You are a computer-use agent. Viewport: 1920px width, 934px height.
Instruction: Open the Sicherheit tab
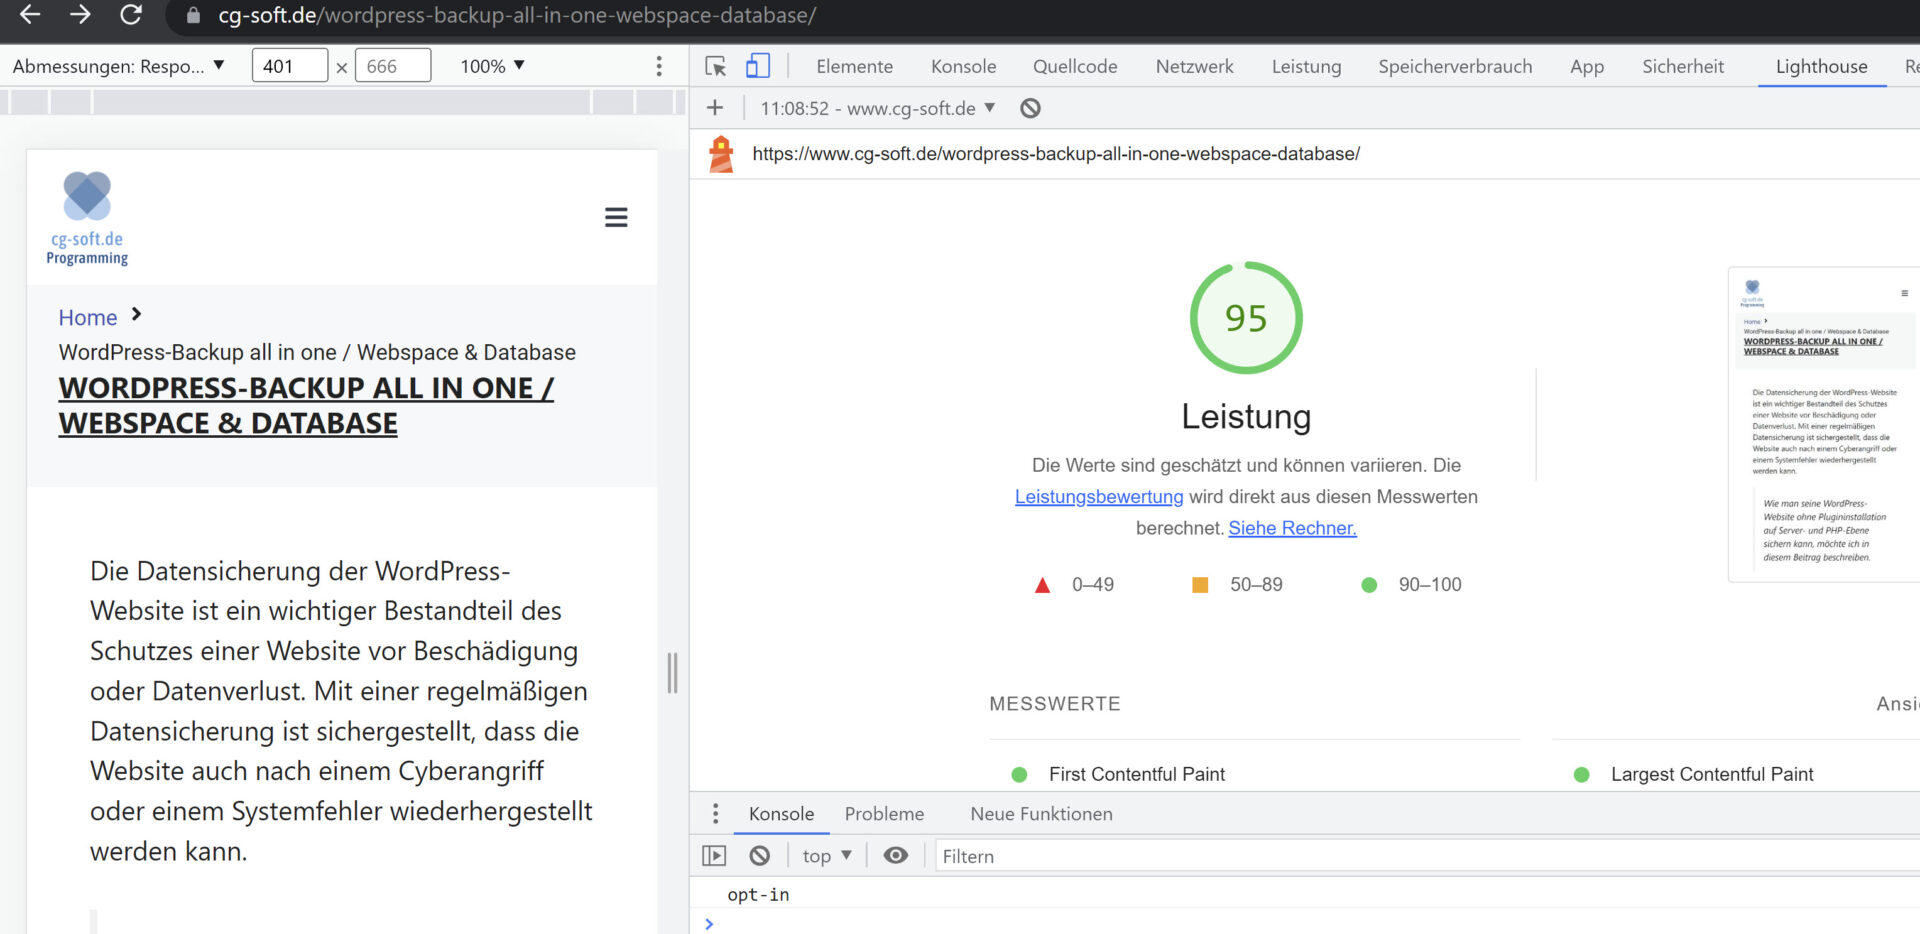point(1683,66)
